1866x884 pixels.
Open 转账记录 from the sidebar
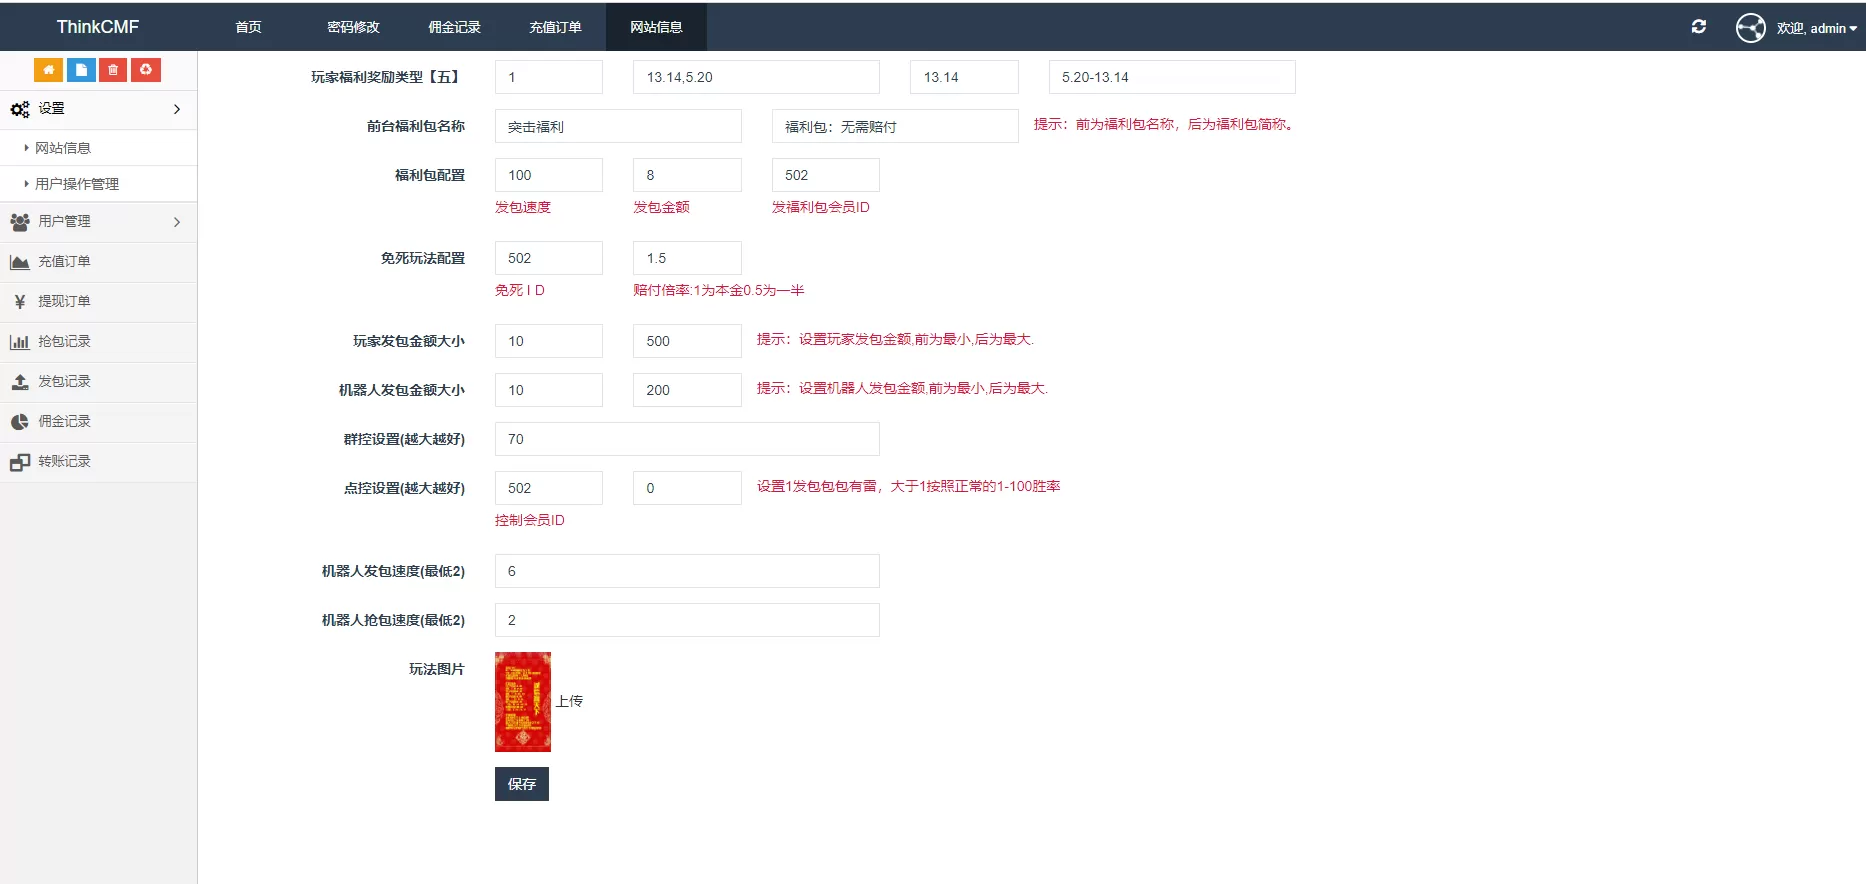64,462
